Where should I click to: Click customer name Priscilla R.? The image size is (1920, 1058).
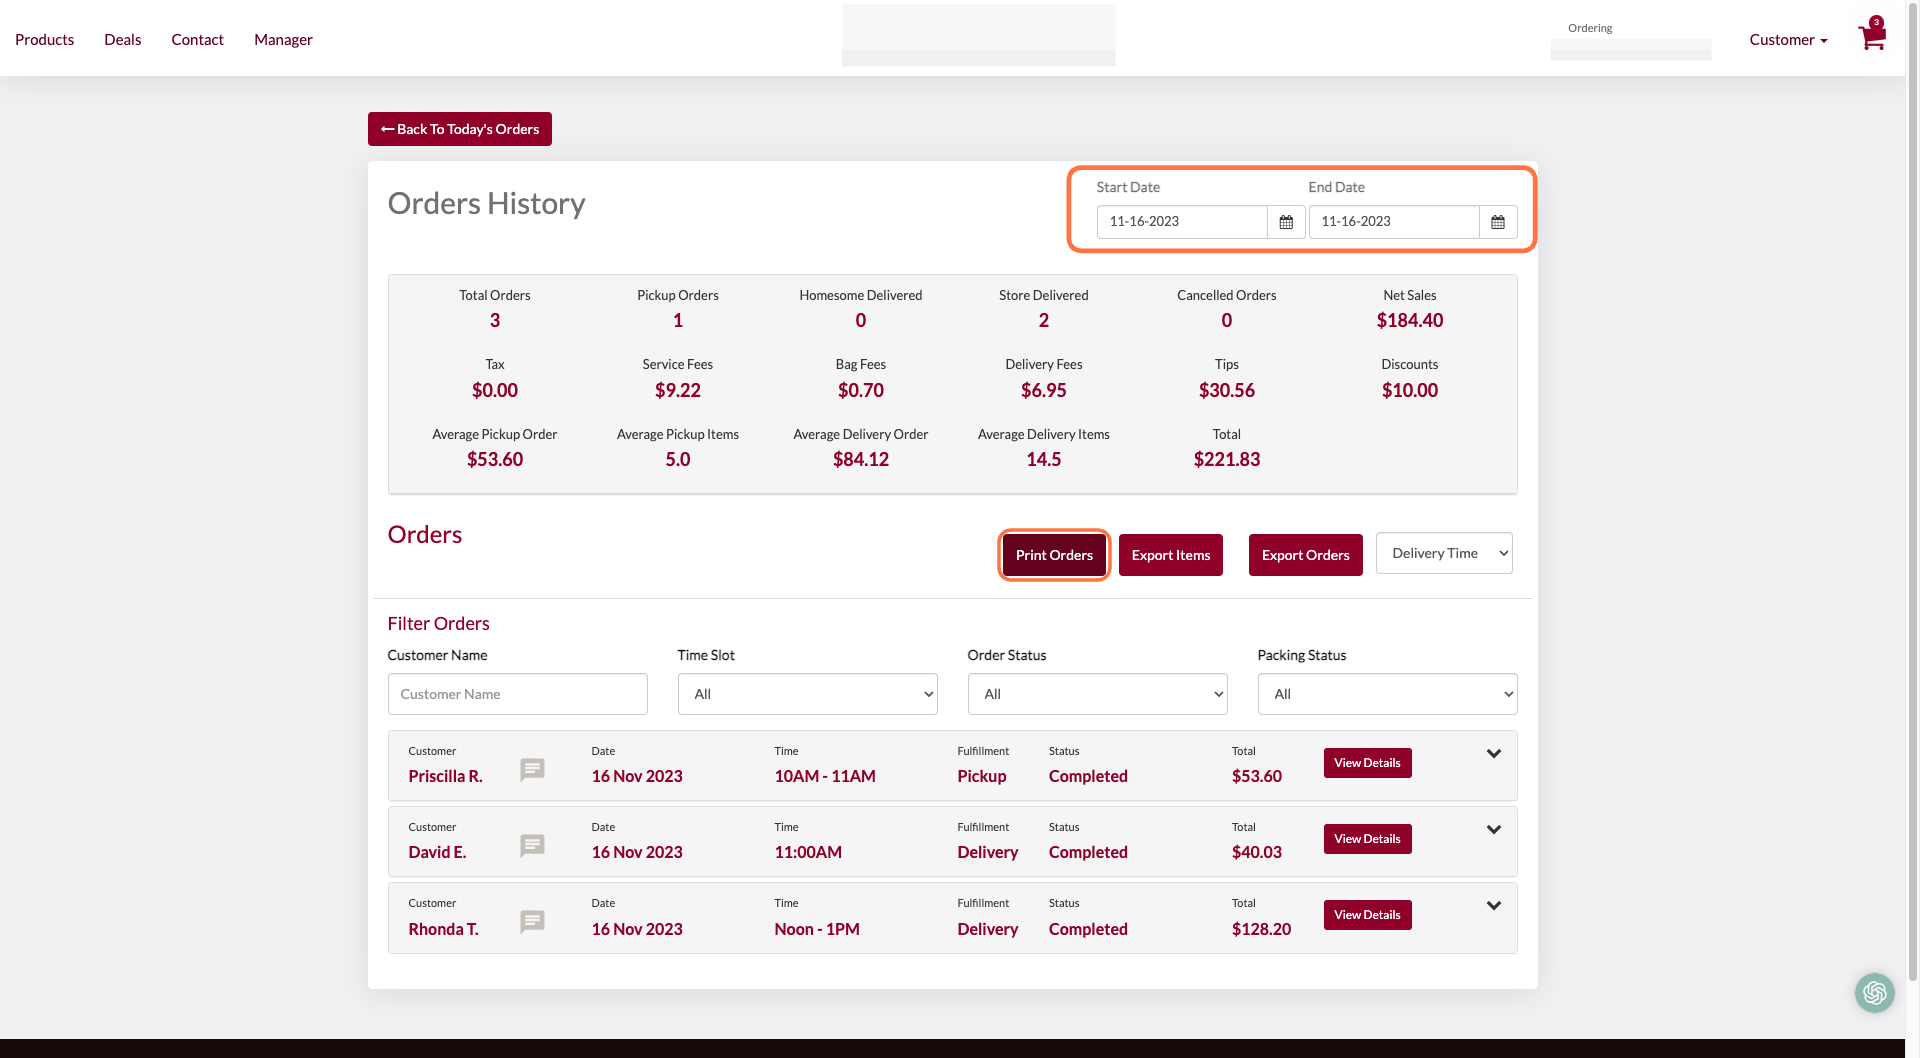click(445, 776)
